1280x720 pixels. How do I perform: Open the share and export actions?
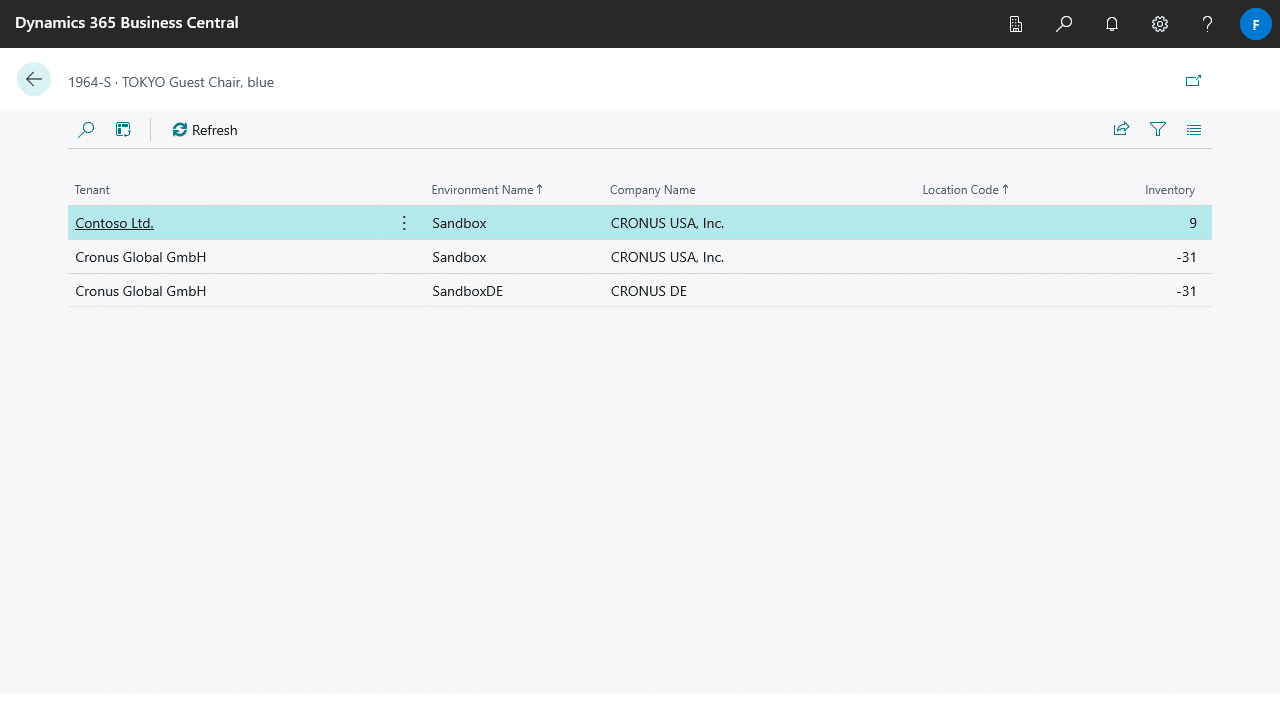pos(1121,129)
